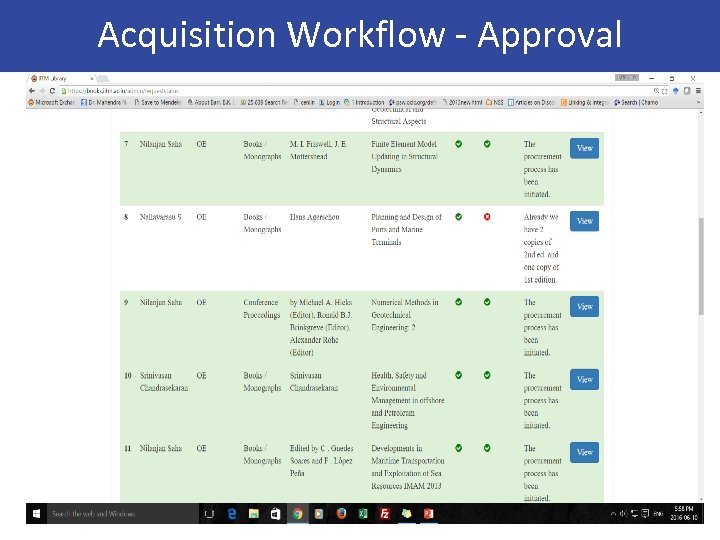The image size is (720, 540).
Task: View request 10 Health, Safety and Environmental Management
Action: pyautogui.click(x=585, y=380)
